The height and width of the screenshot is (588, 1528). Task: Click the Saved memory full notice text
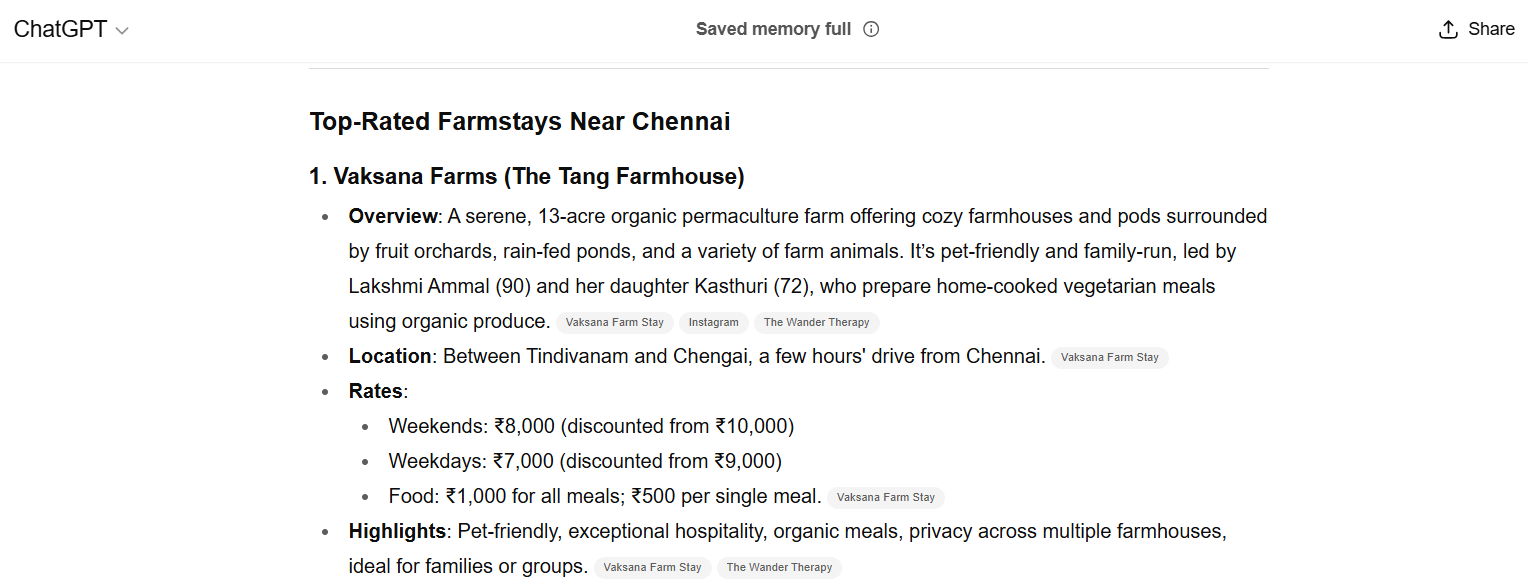pos(773,29)
